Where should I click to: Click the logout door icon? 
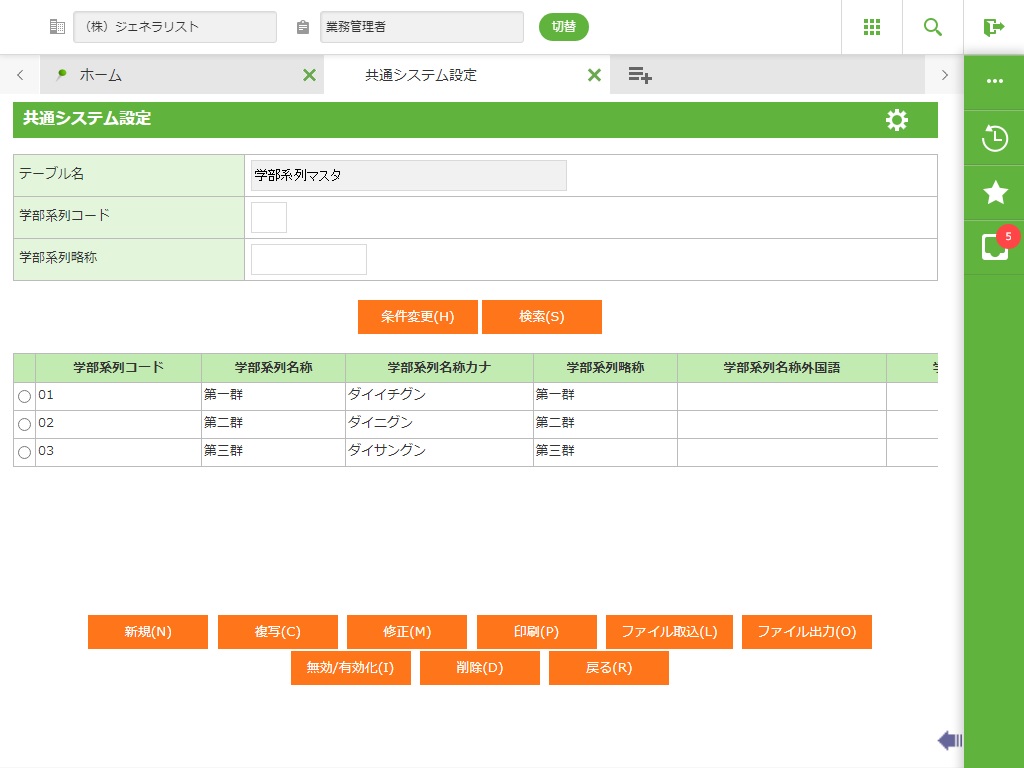tap(993, 27)
